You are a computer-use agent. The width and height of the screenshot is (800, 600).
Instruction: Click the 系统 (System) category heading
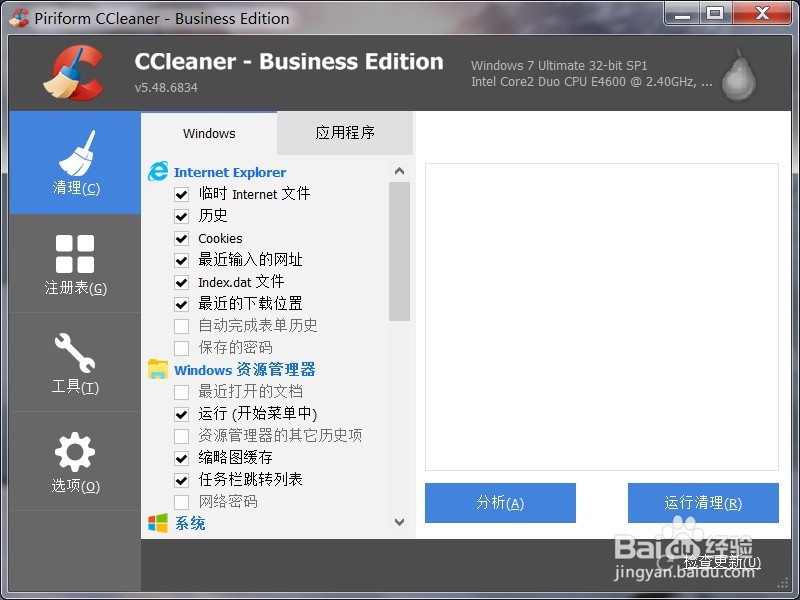(x=190, y=523)
